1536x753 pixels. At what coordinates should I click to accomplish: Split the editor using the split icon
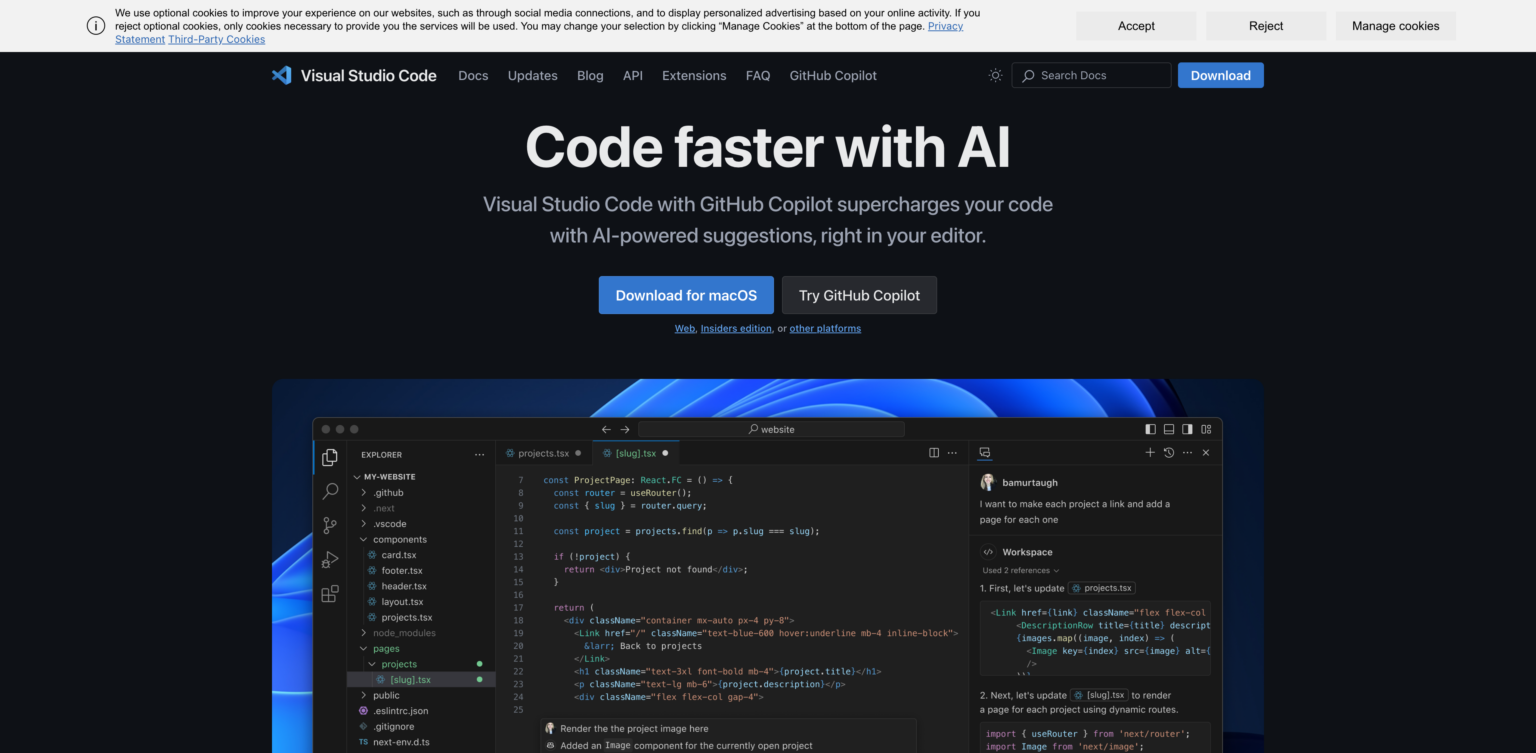pyautogui.click(x=933, y=452)
